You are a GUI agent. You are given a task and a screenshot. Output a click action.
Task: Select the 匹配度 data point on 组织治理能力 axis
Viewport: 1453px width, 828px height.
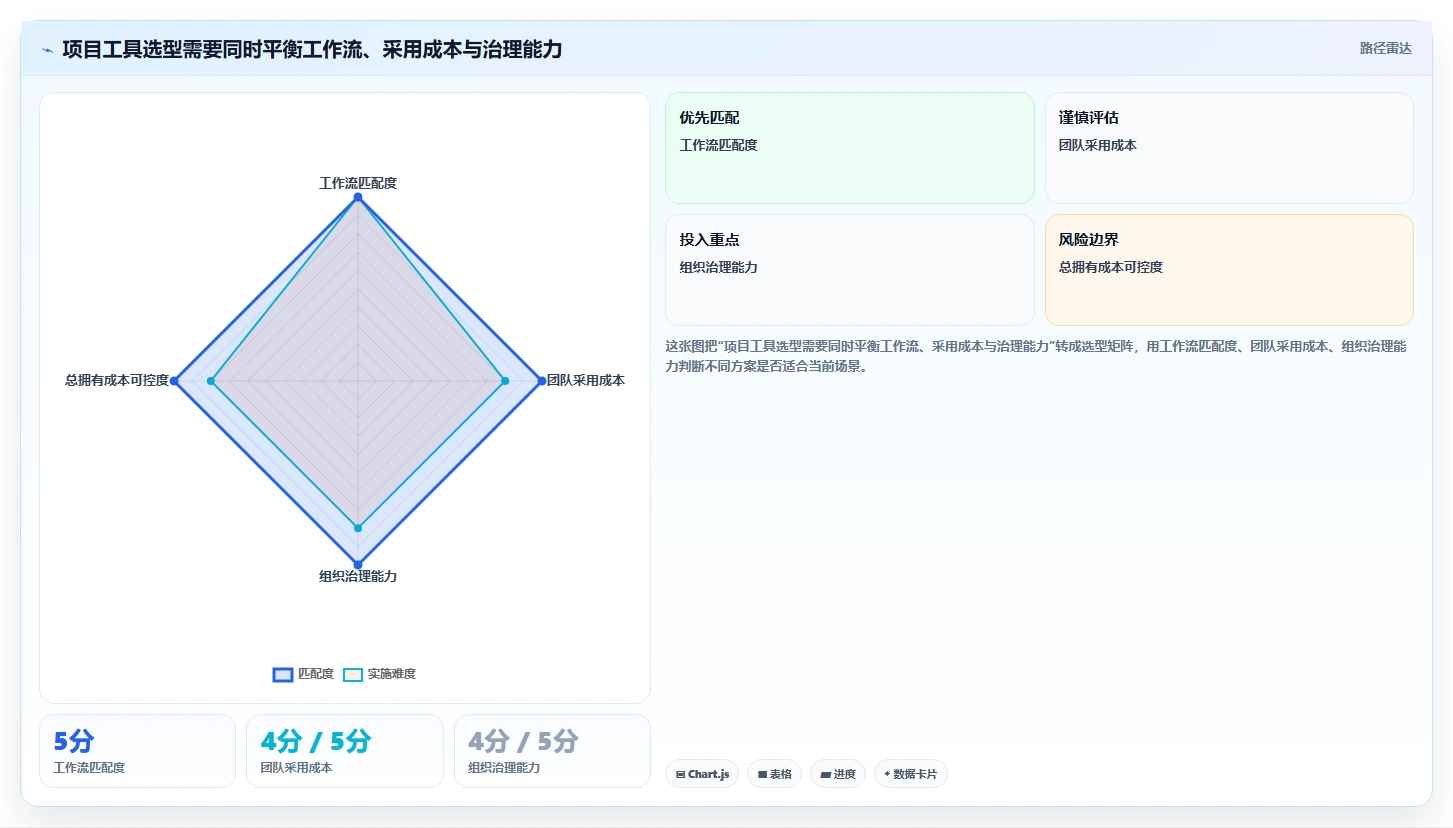point(358,565)
